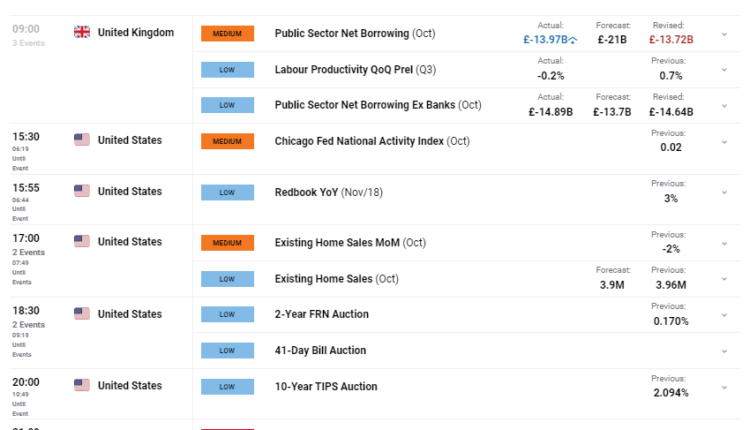Expand the Redbook YoY event details

point(724,192)
